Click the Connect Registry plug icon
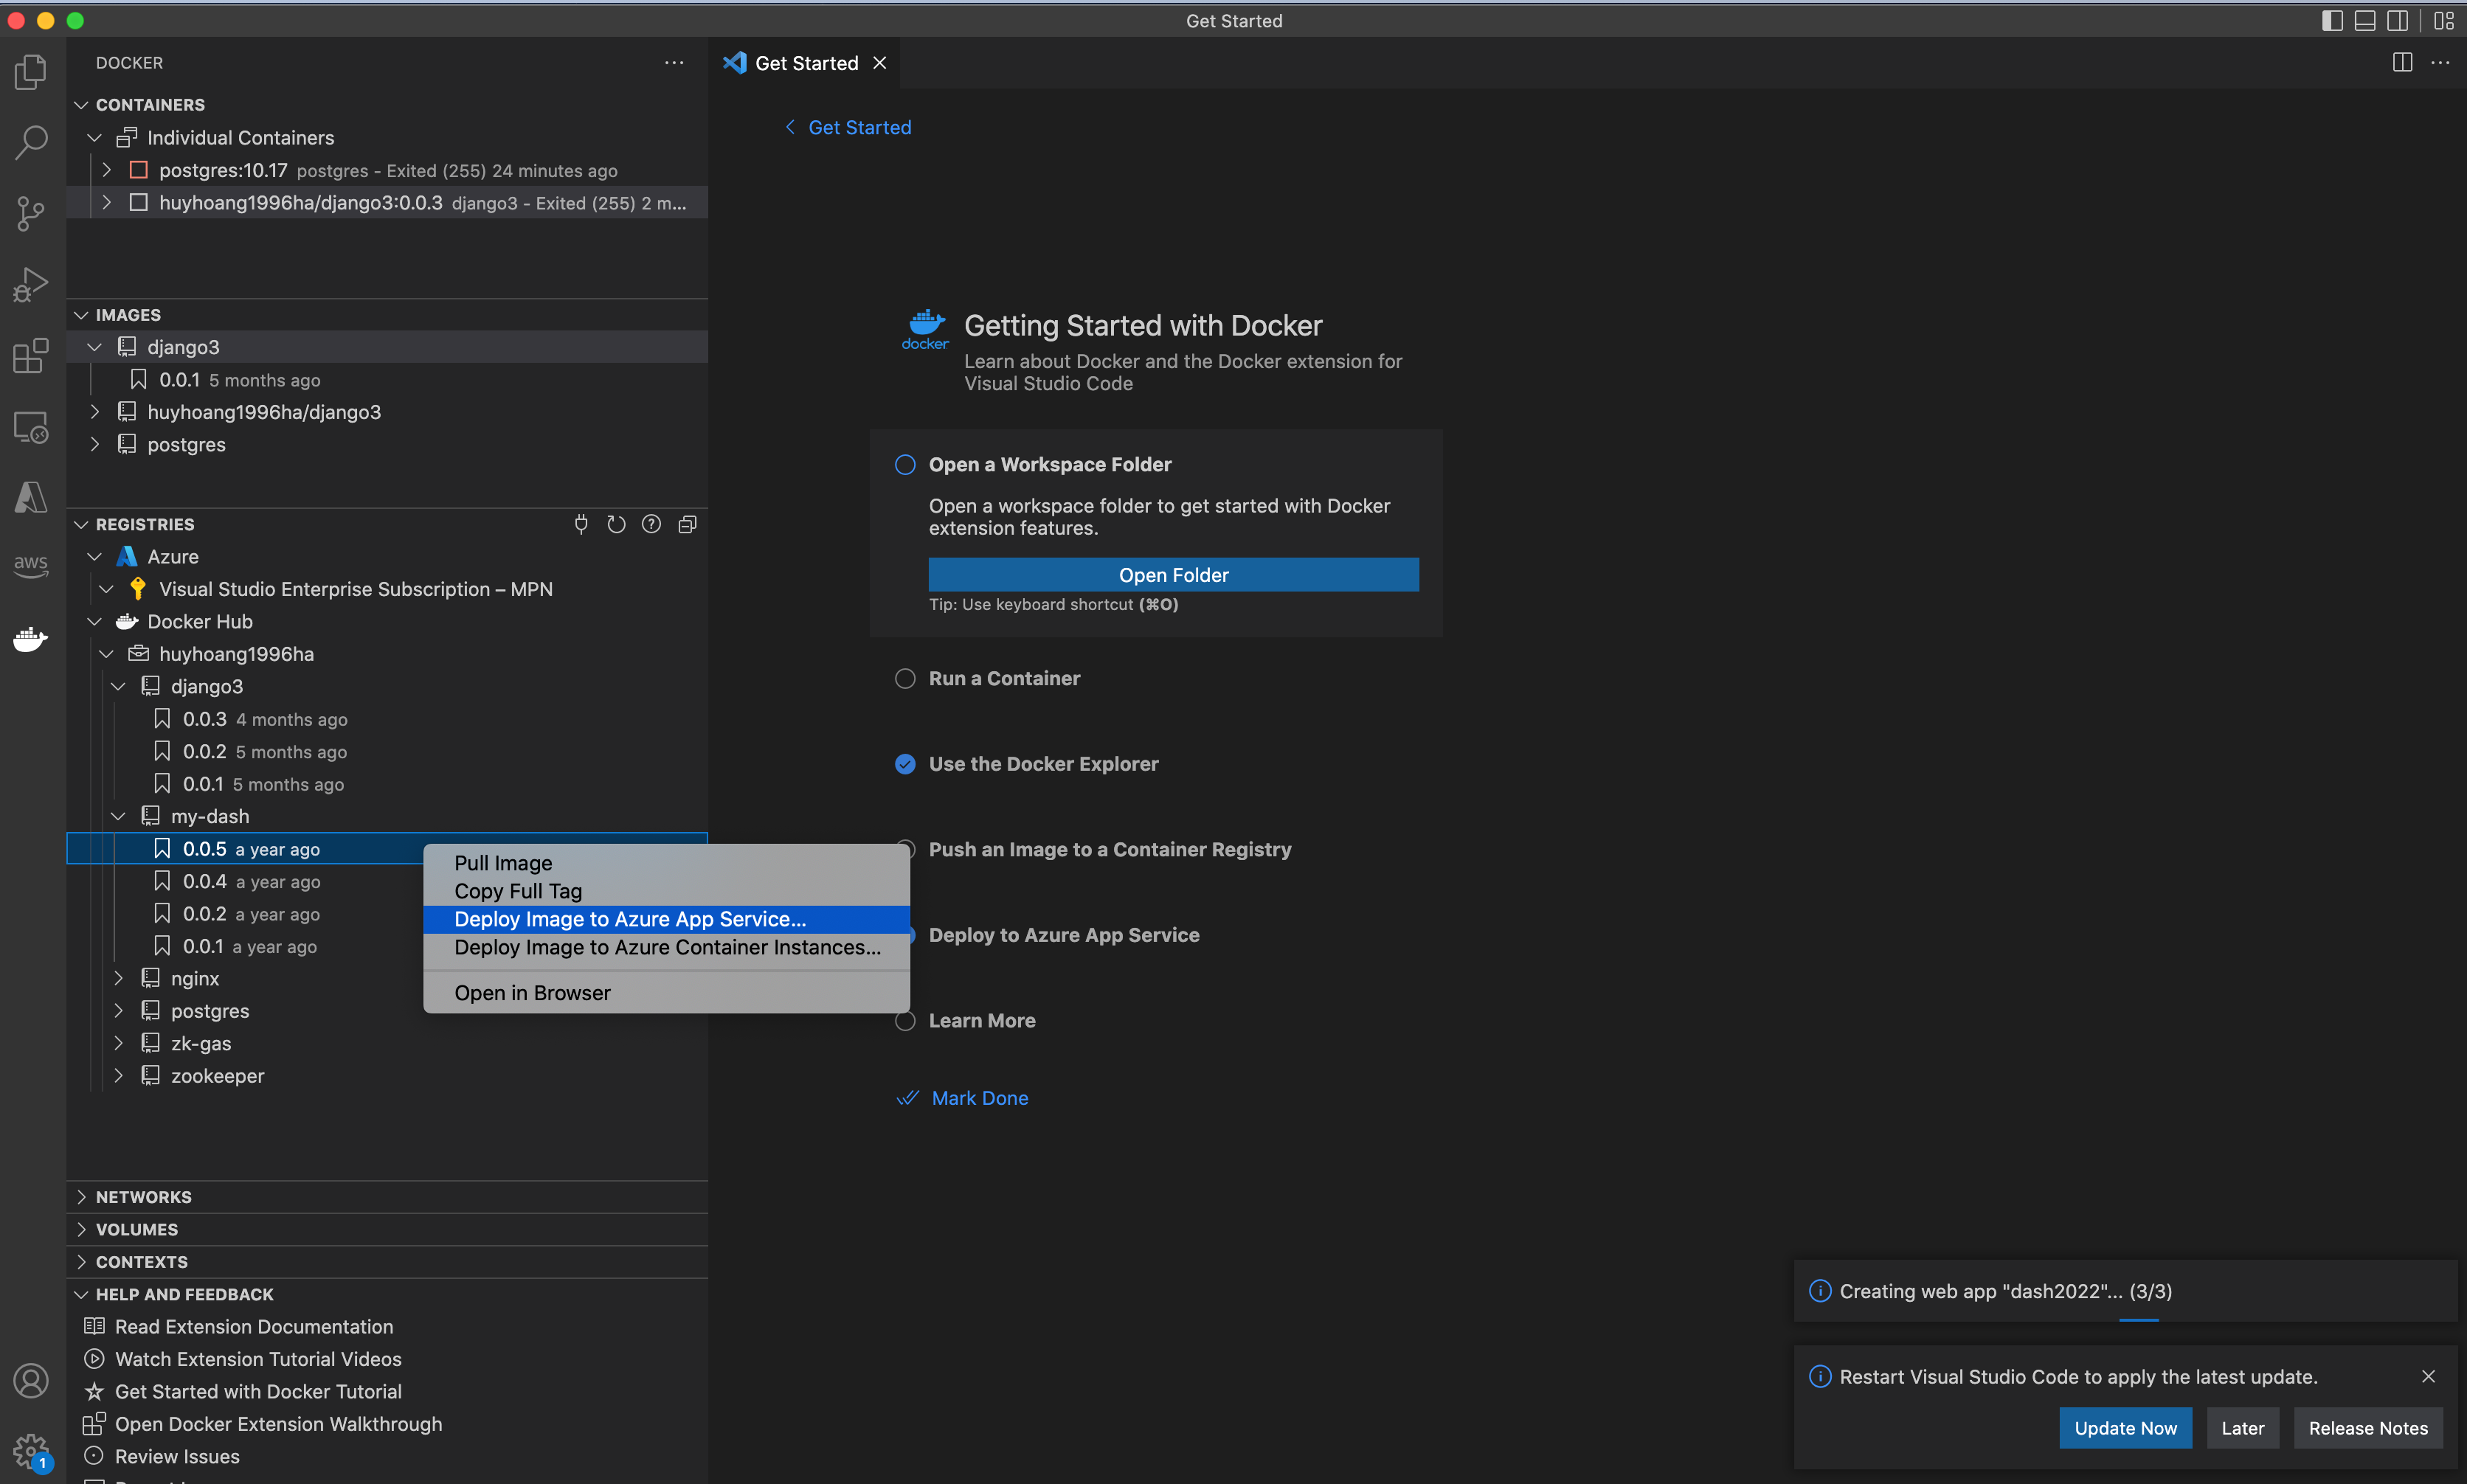The height and width of the screenshot is (1484, 2467). 581,524
